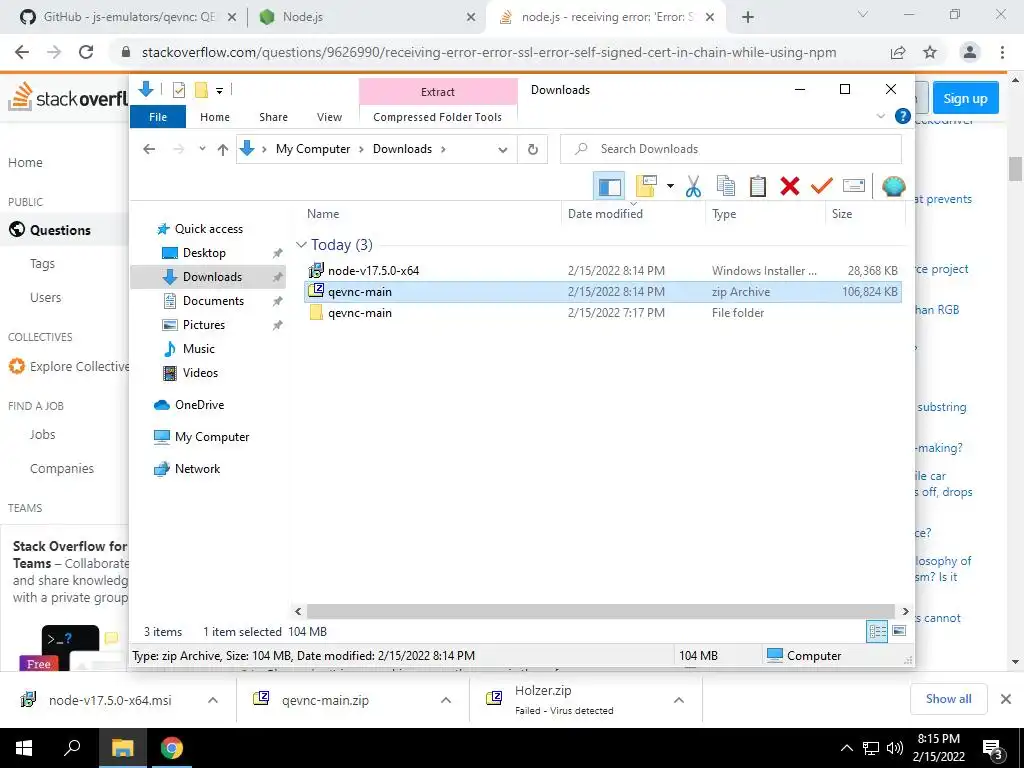Open the Chrome three-dot menu
Screen dimensions: 1024x768
1002,52
